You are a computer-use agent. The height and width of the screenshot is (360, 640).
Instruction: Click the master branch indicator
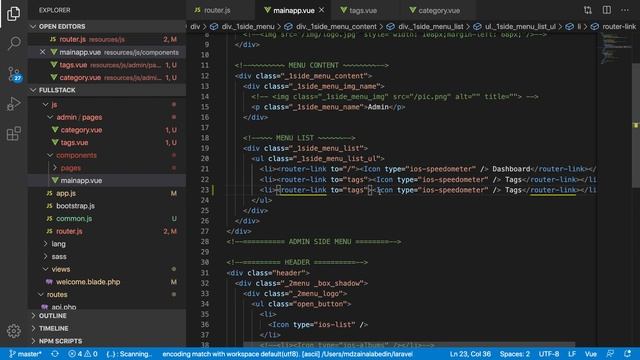pyautogui.click(x=25, y=354)
